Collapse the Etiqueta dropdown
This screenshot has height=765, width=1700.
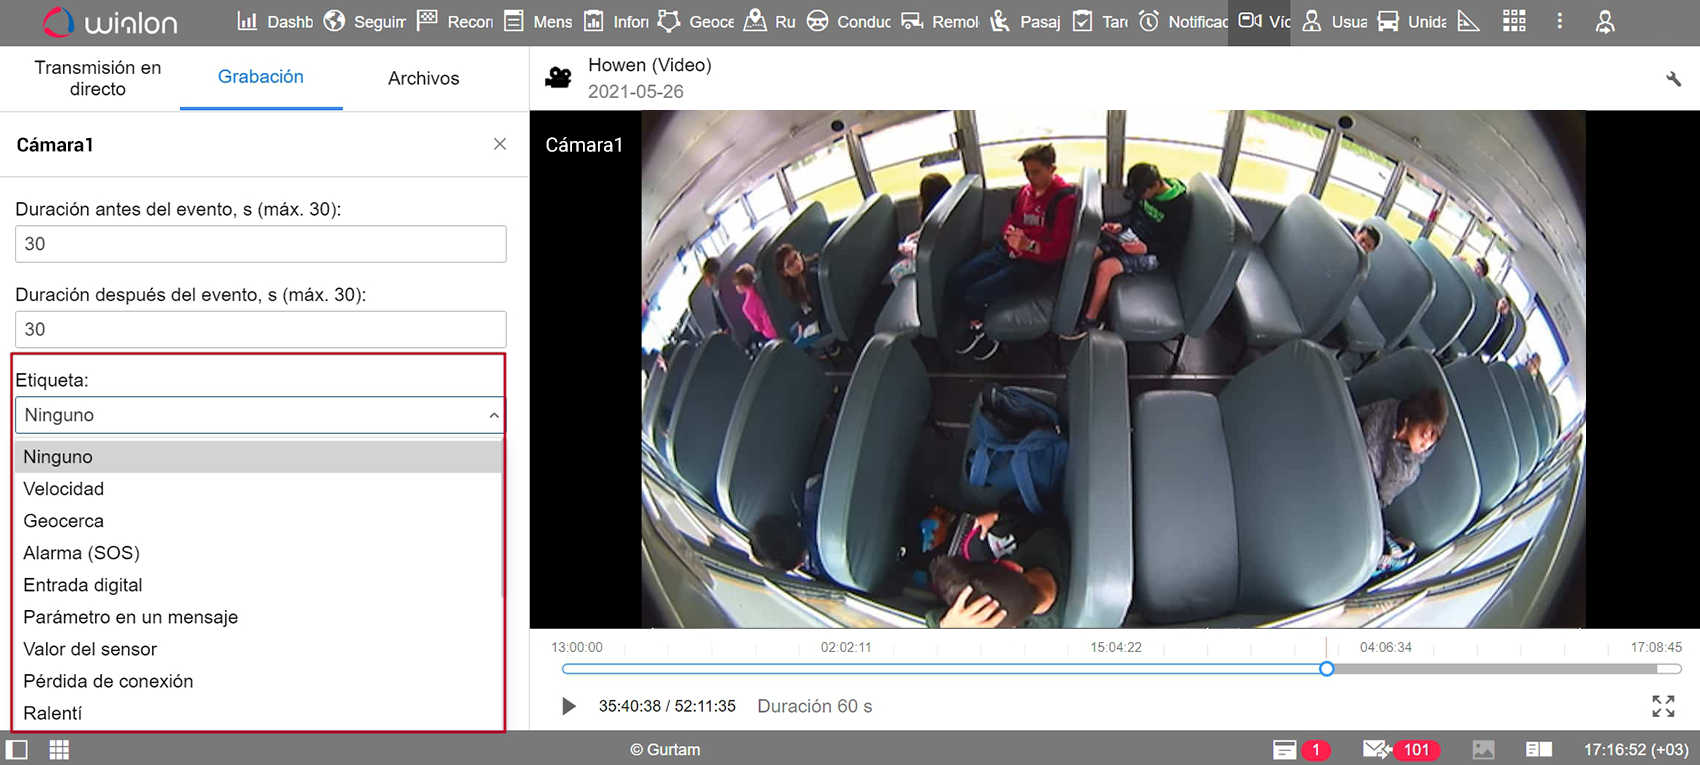pos(493,415)
